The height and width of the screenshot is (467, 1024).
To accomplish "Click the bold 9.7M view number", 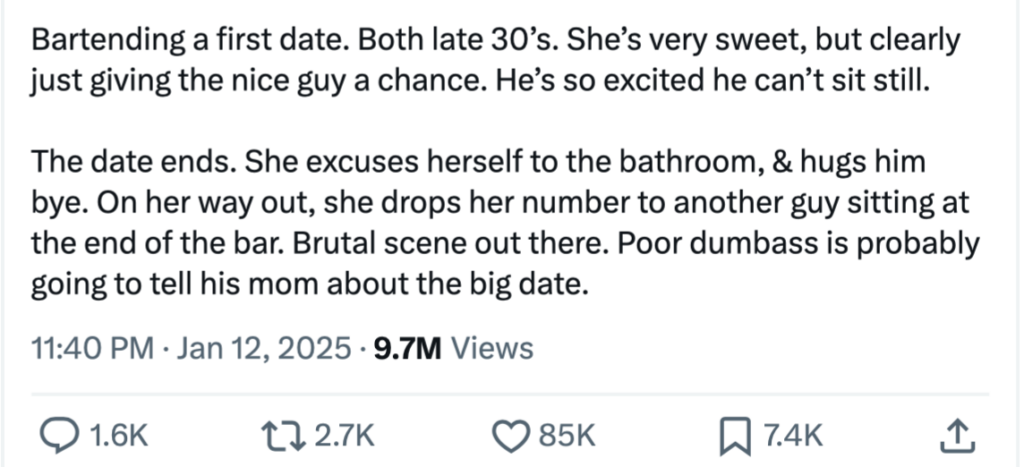I will (408, 348).
